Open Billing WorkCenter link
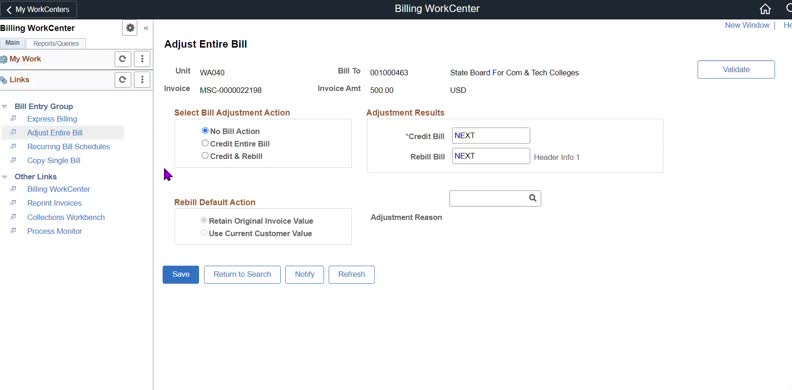Screen dimensions: 792x390 pos(59,189)
